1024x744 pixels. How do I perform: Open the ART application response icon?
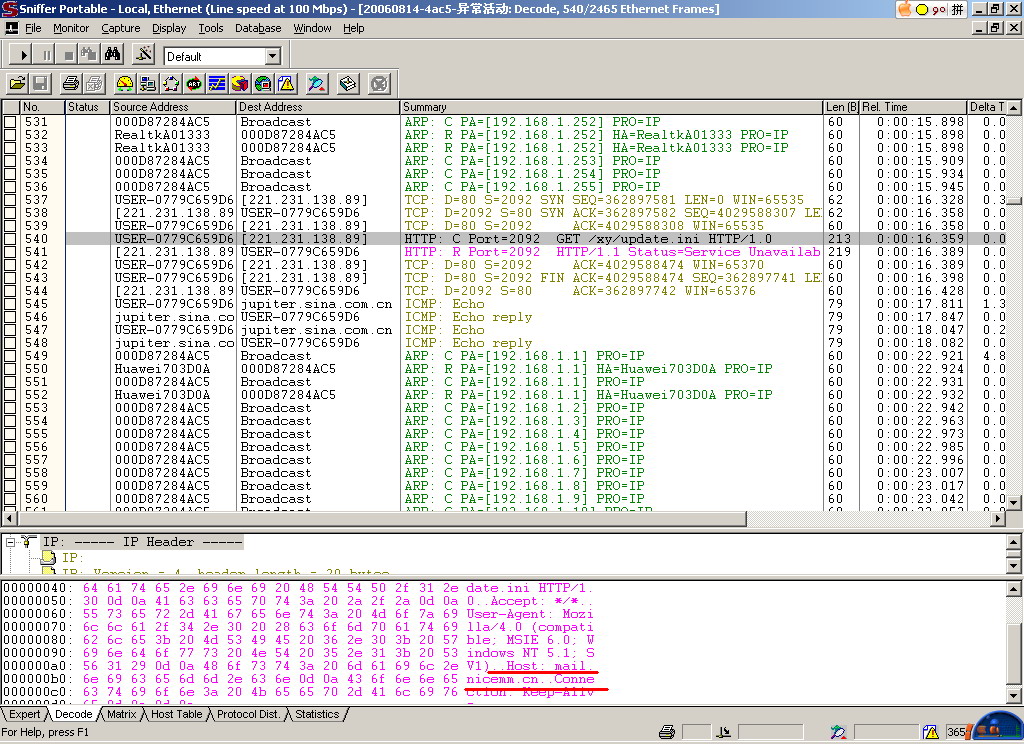point(194,84)
